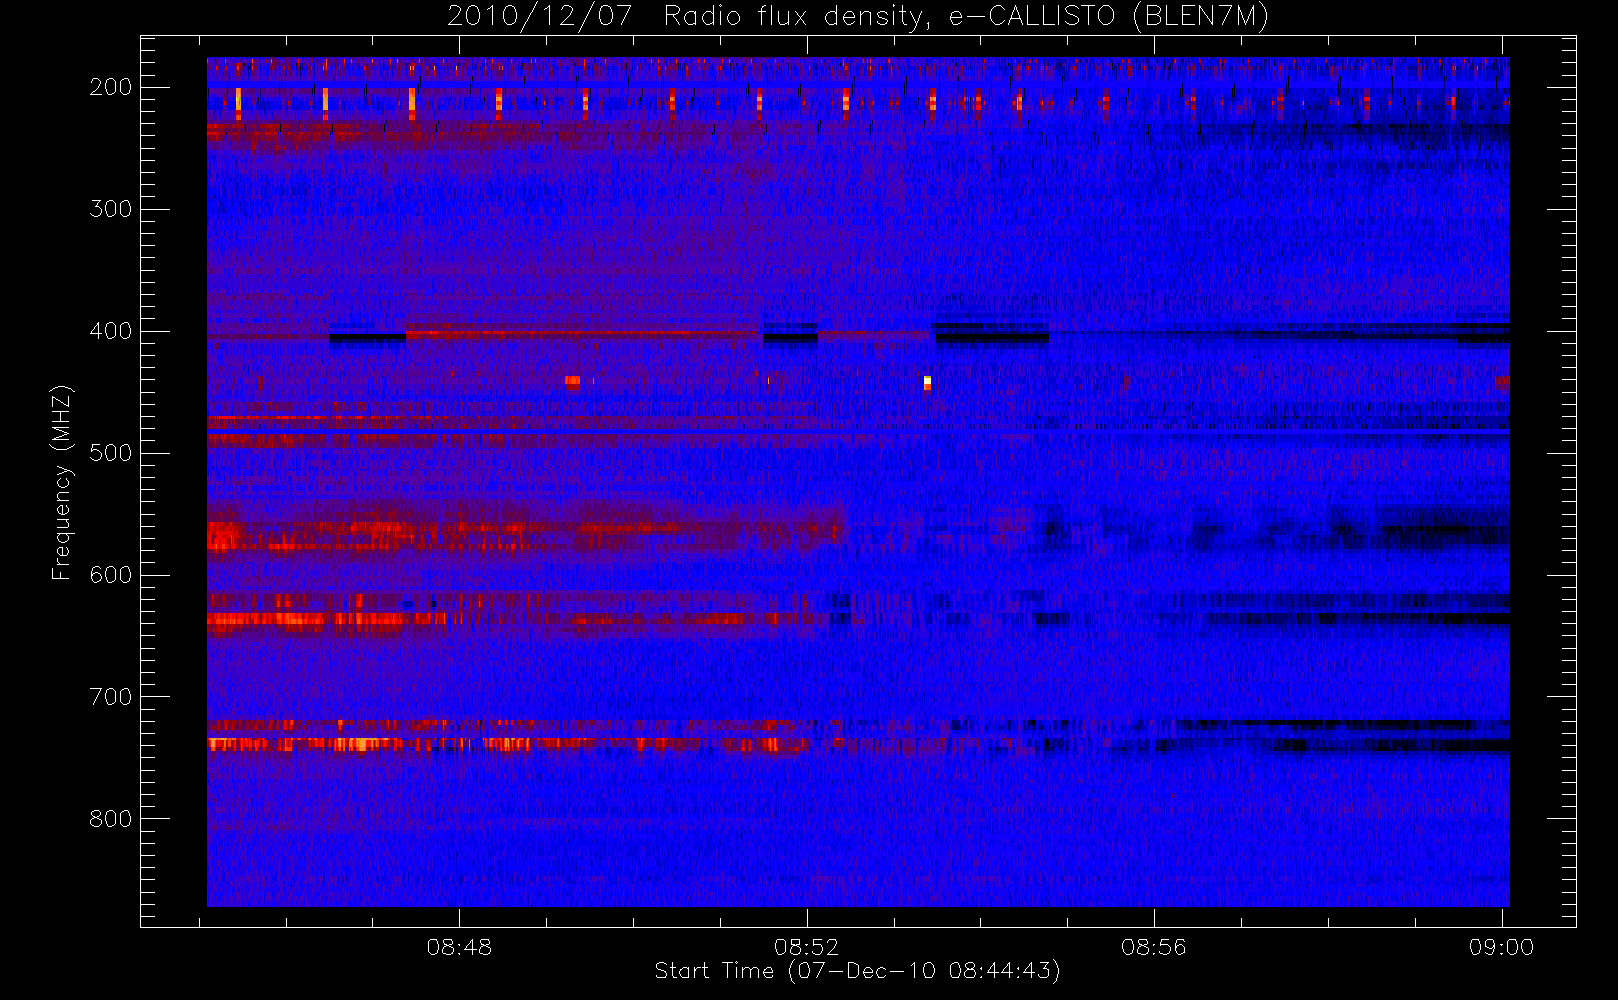Click the 08:48 time tick label

click(x=460, y=947)
